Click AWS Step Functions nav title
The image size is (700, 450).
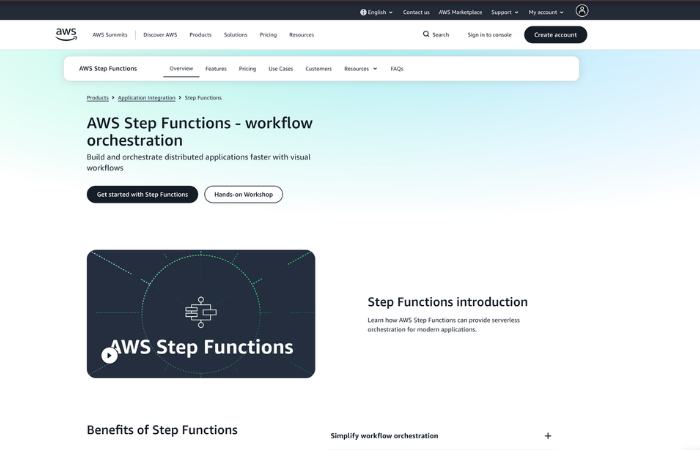point(108,69)
